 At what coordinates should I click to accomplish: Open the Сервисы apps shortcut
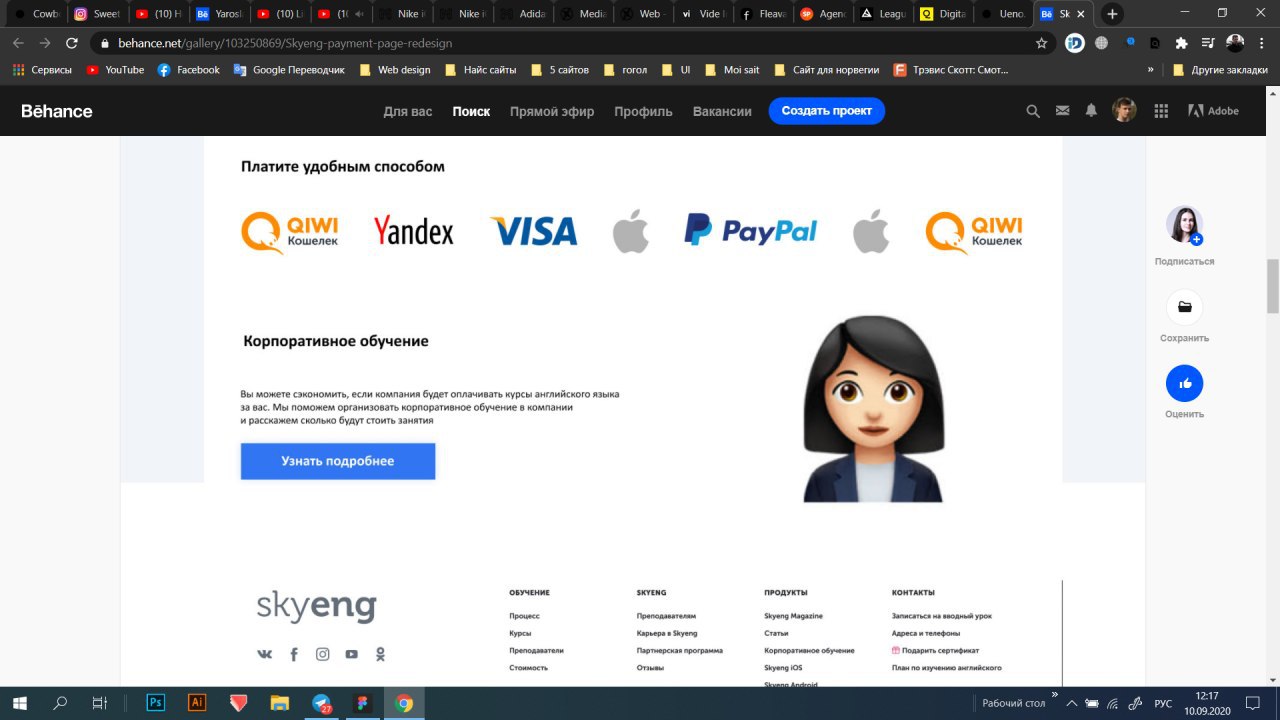point(42,70)
